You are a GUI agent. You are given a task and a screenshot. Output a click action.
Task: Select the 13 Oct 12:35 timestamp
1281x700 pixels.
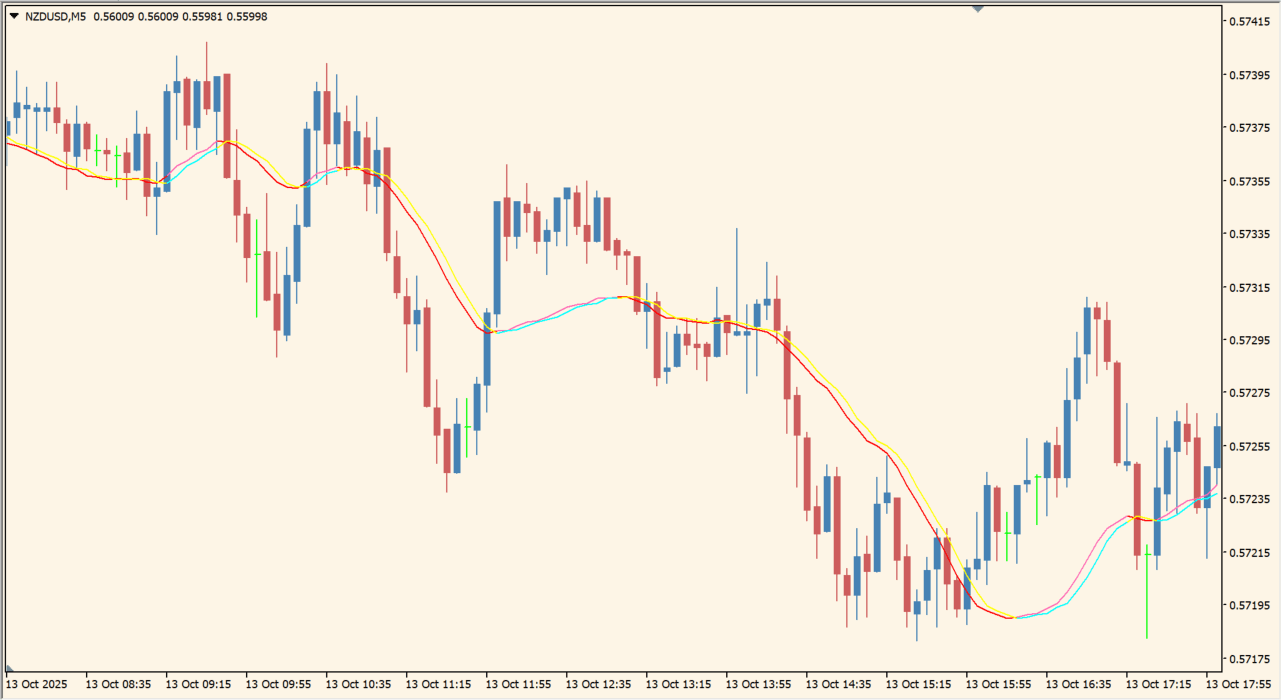[x=600, y=686]
